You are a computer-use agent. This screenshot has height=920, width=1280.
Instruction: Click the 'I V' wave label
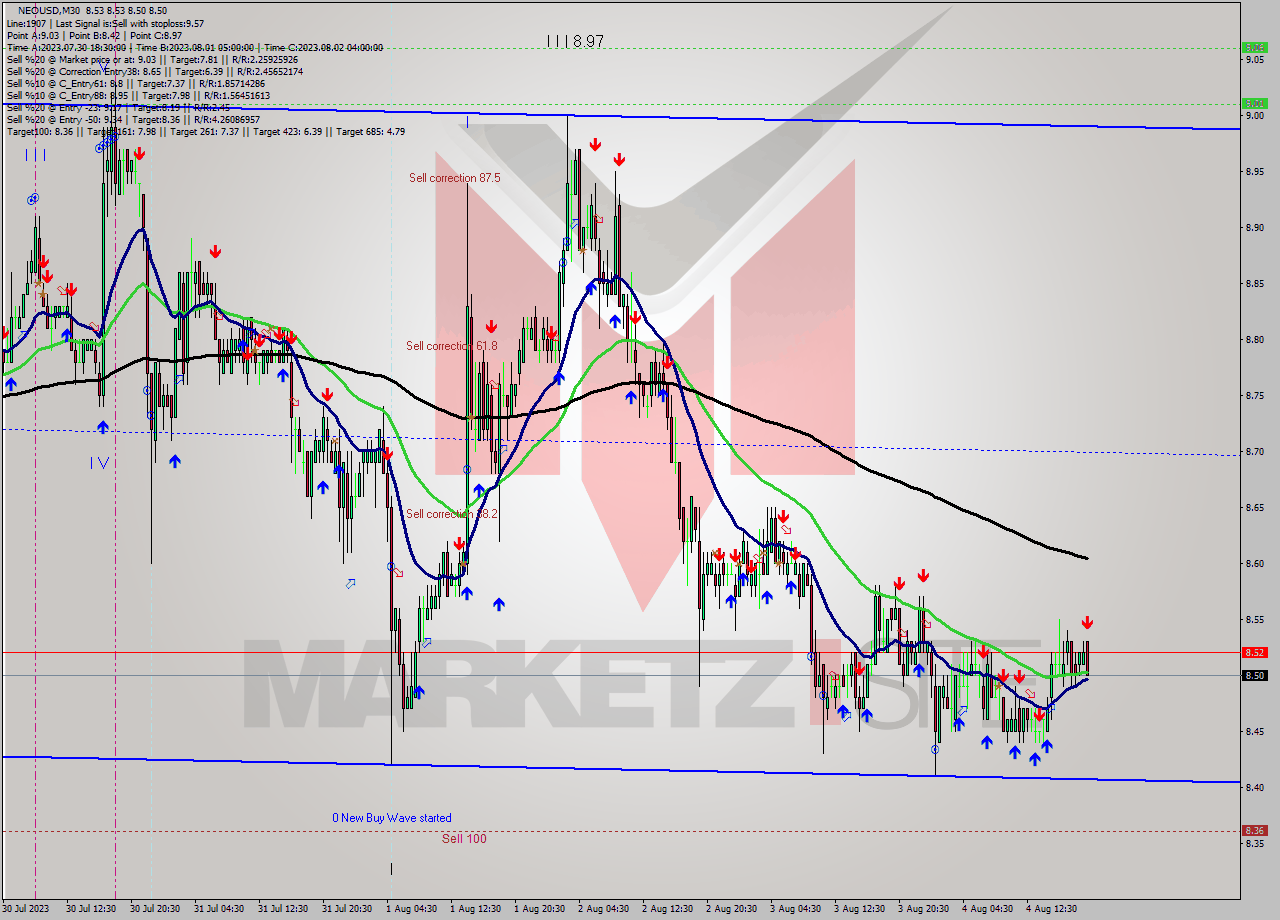coord(99,462)
